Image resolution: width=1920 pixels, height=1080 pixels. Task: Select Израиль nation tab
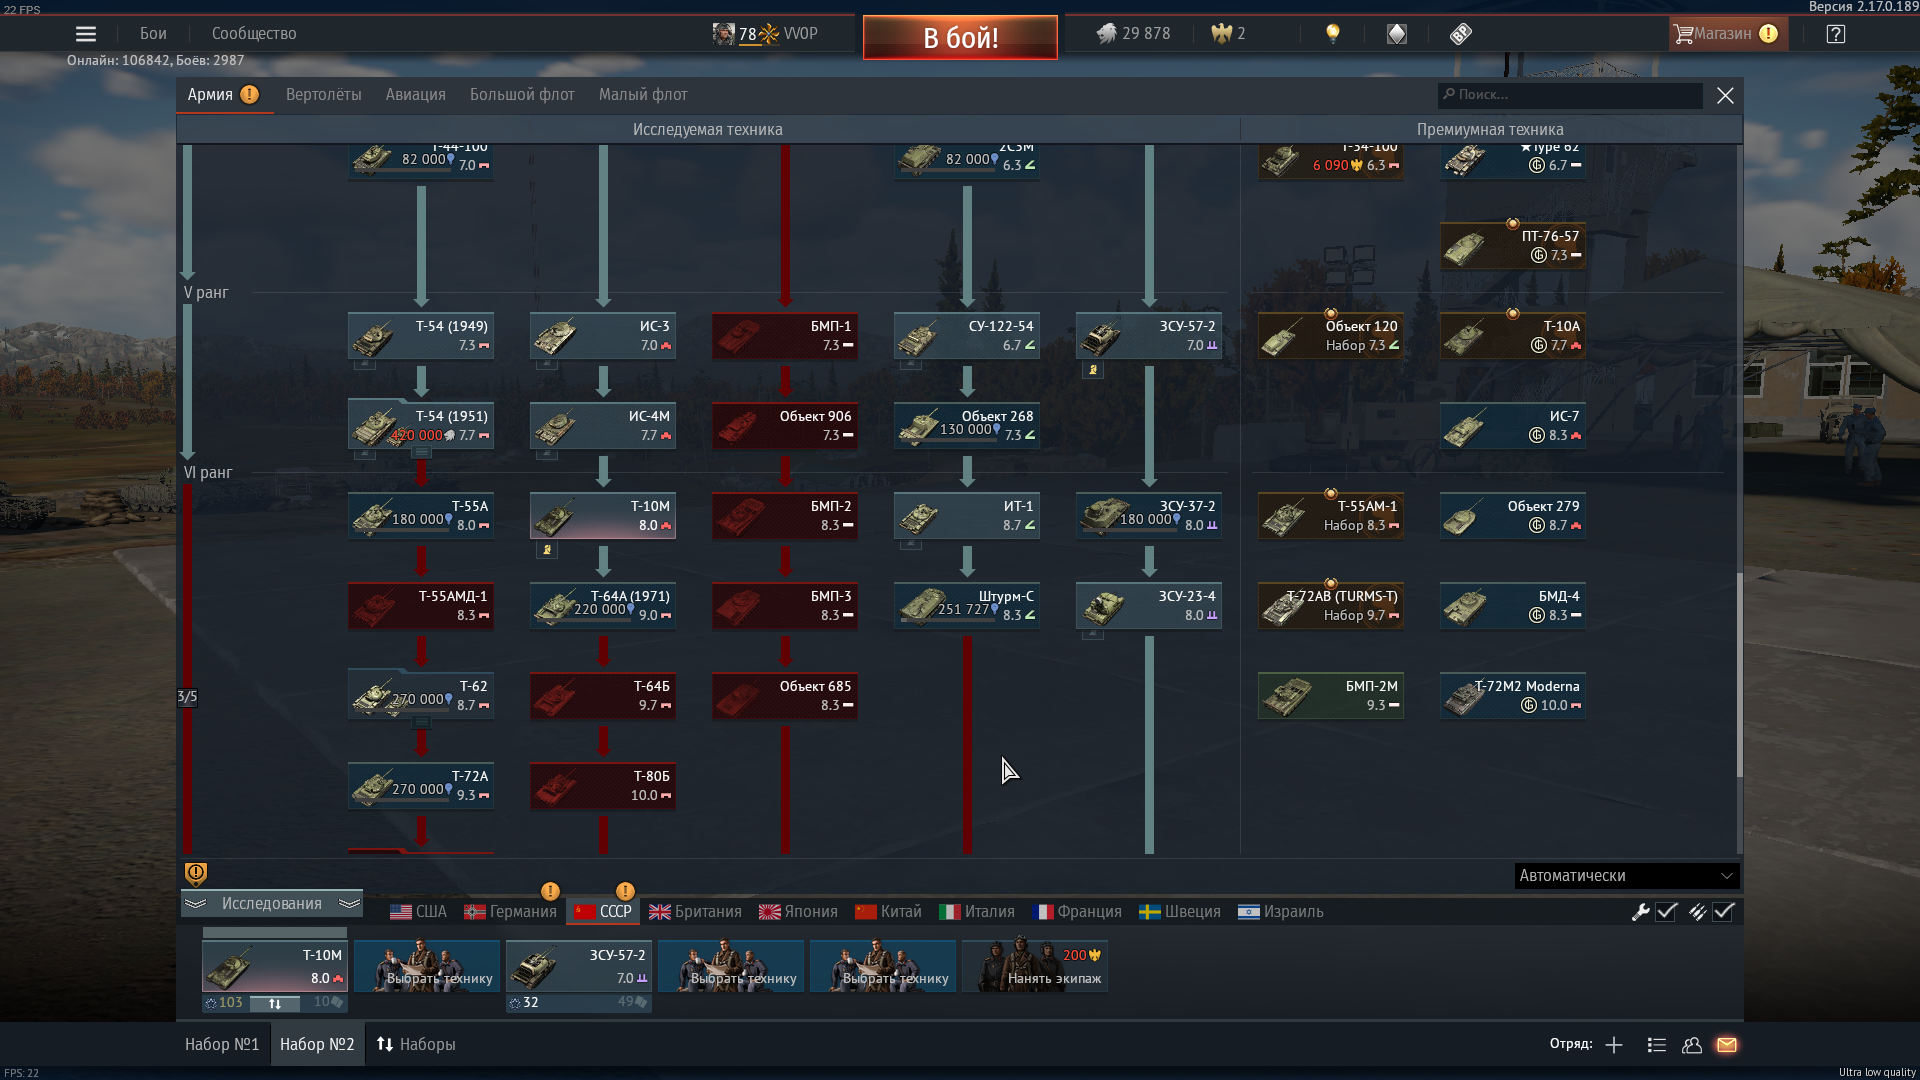coord(1281,912)
